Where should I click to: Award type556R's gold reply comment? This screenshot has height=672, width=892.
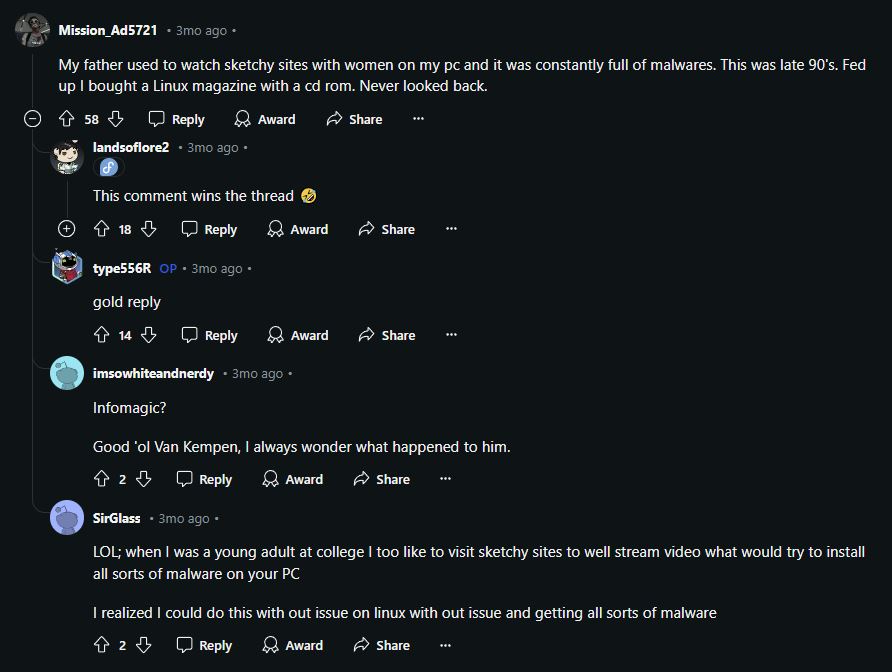point(298,335)
